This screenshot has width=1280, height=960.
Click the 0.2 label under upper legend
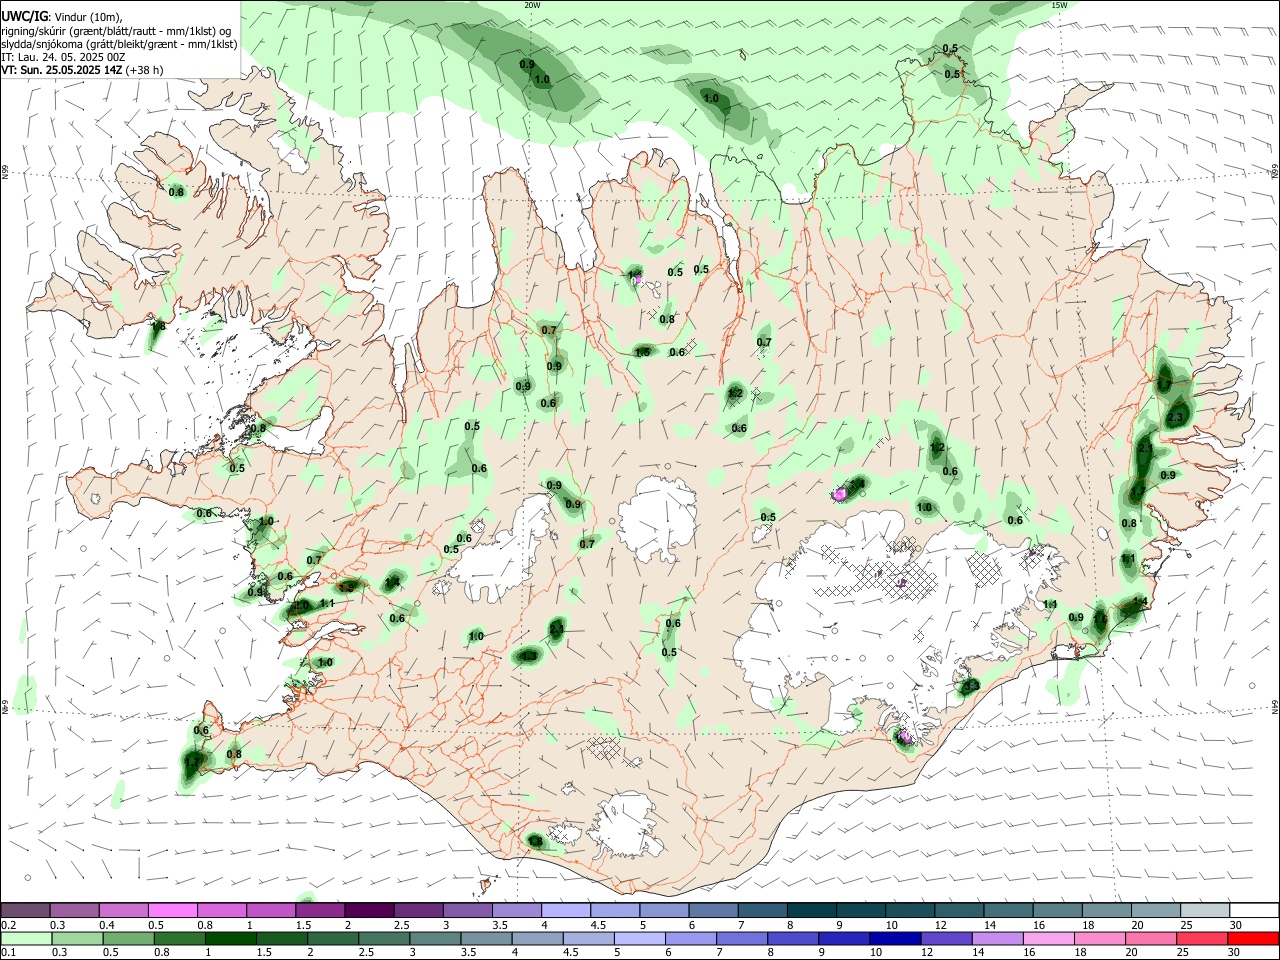(9, 925)
